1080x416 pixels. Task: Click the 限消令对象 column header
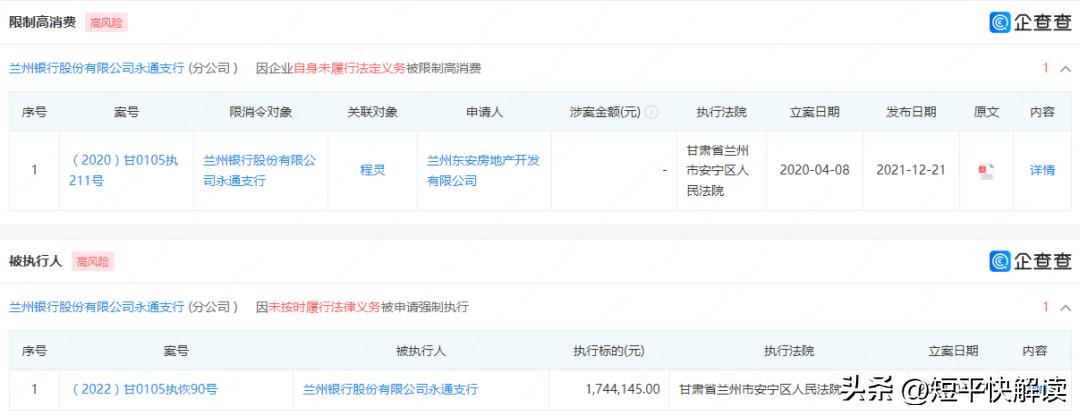pos(260,112)
